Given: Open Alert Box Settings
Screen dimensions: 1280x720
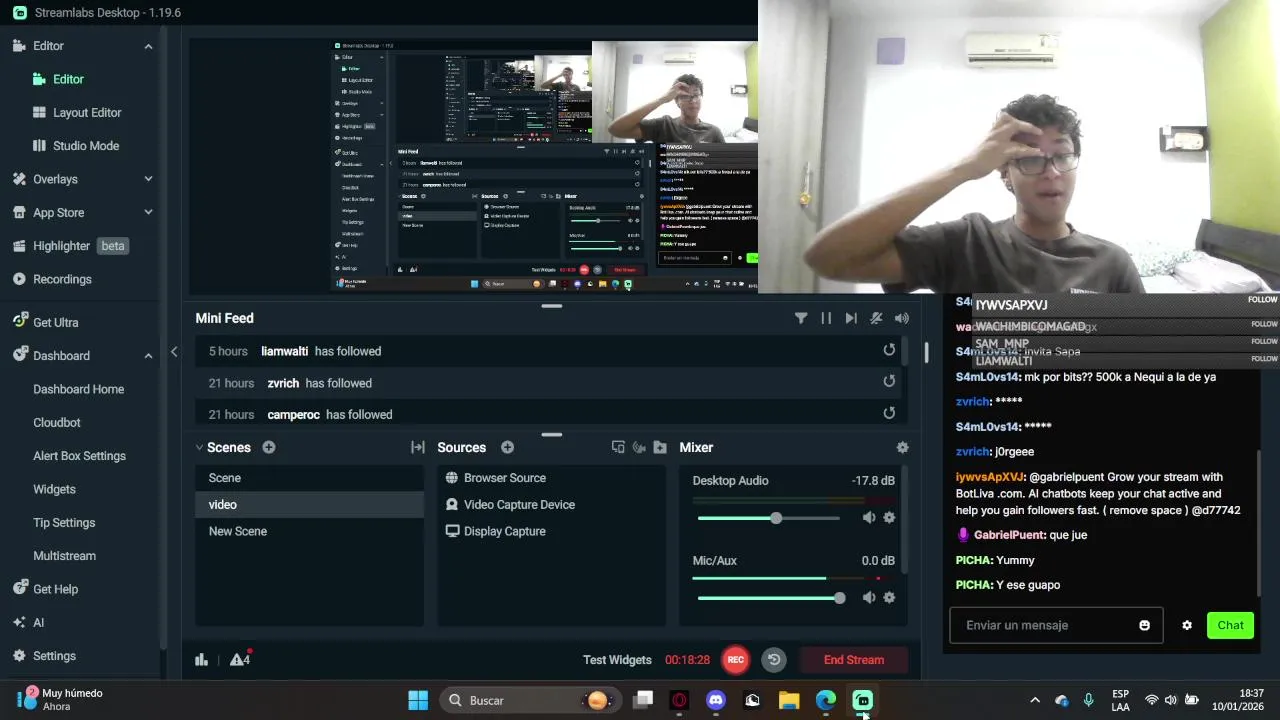Looking at the screenshot, I should 80,456.
